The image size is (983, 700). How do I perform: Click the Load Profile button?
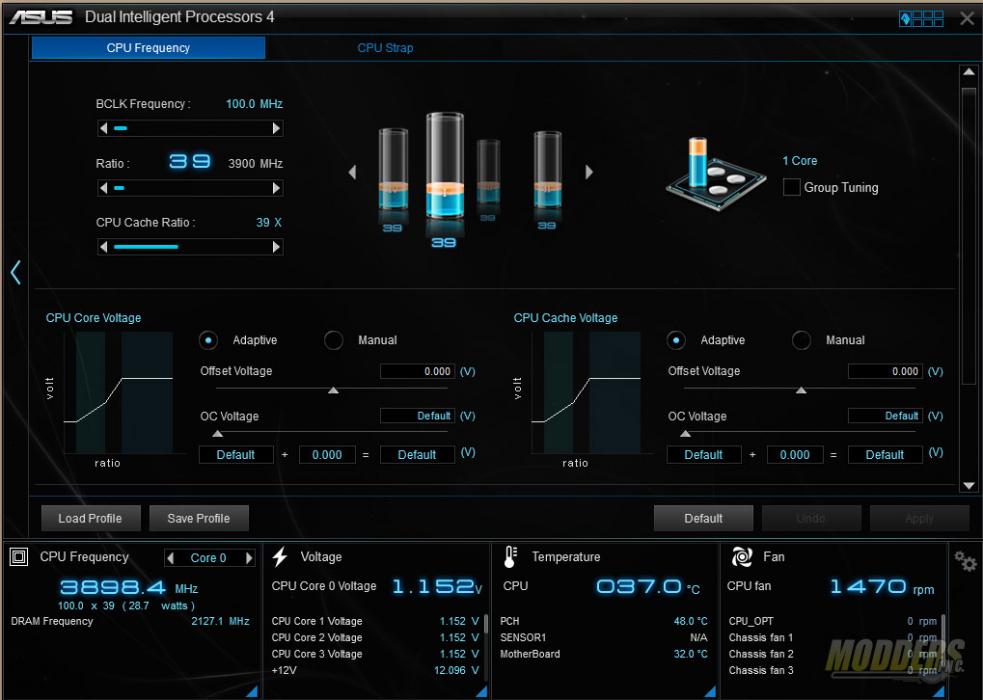[x=90, y=518]
